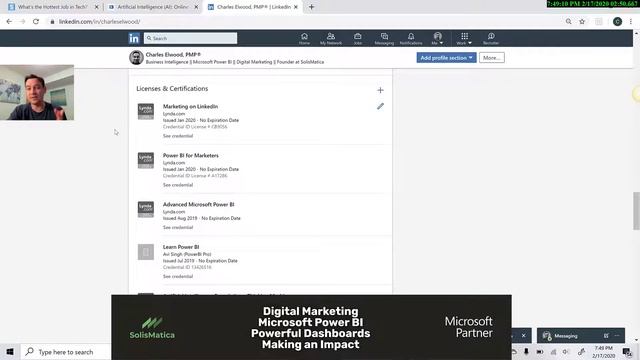Open My Network icon
The image size is (640, 360).
click(331, 38)
